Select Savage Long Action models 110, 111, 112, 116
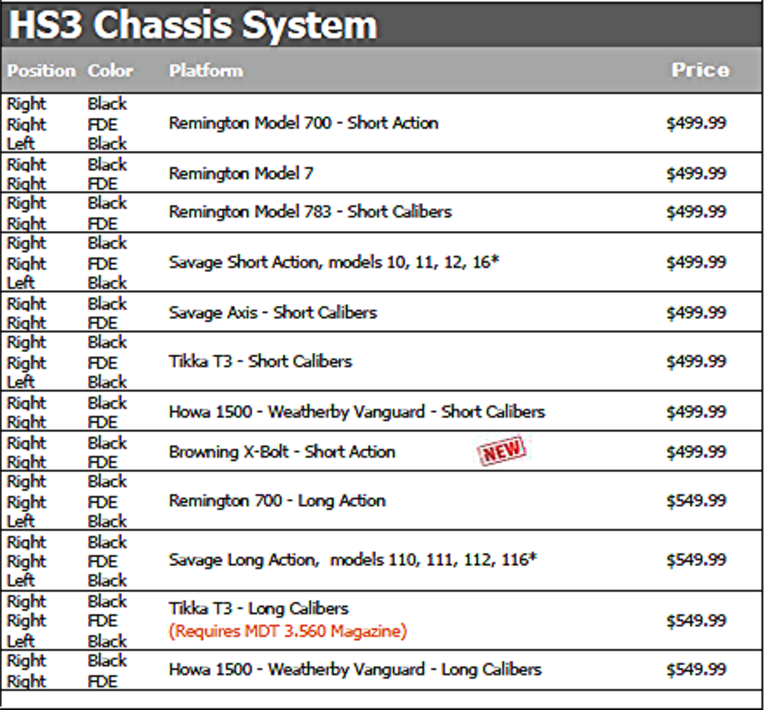Image resolution: width=764 pixels, height=710 pixels. point(353,559)
